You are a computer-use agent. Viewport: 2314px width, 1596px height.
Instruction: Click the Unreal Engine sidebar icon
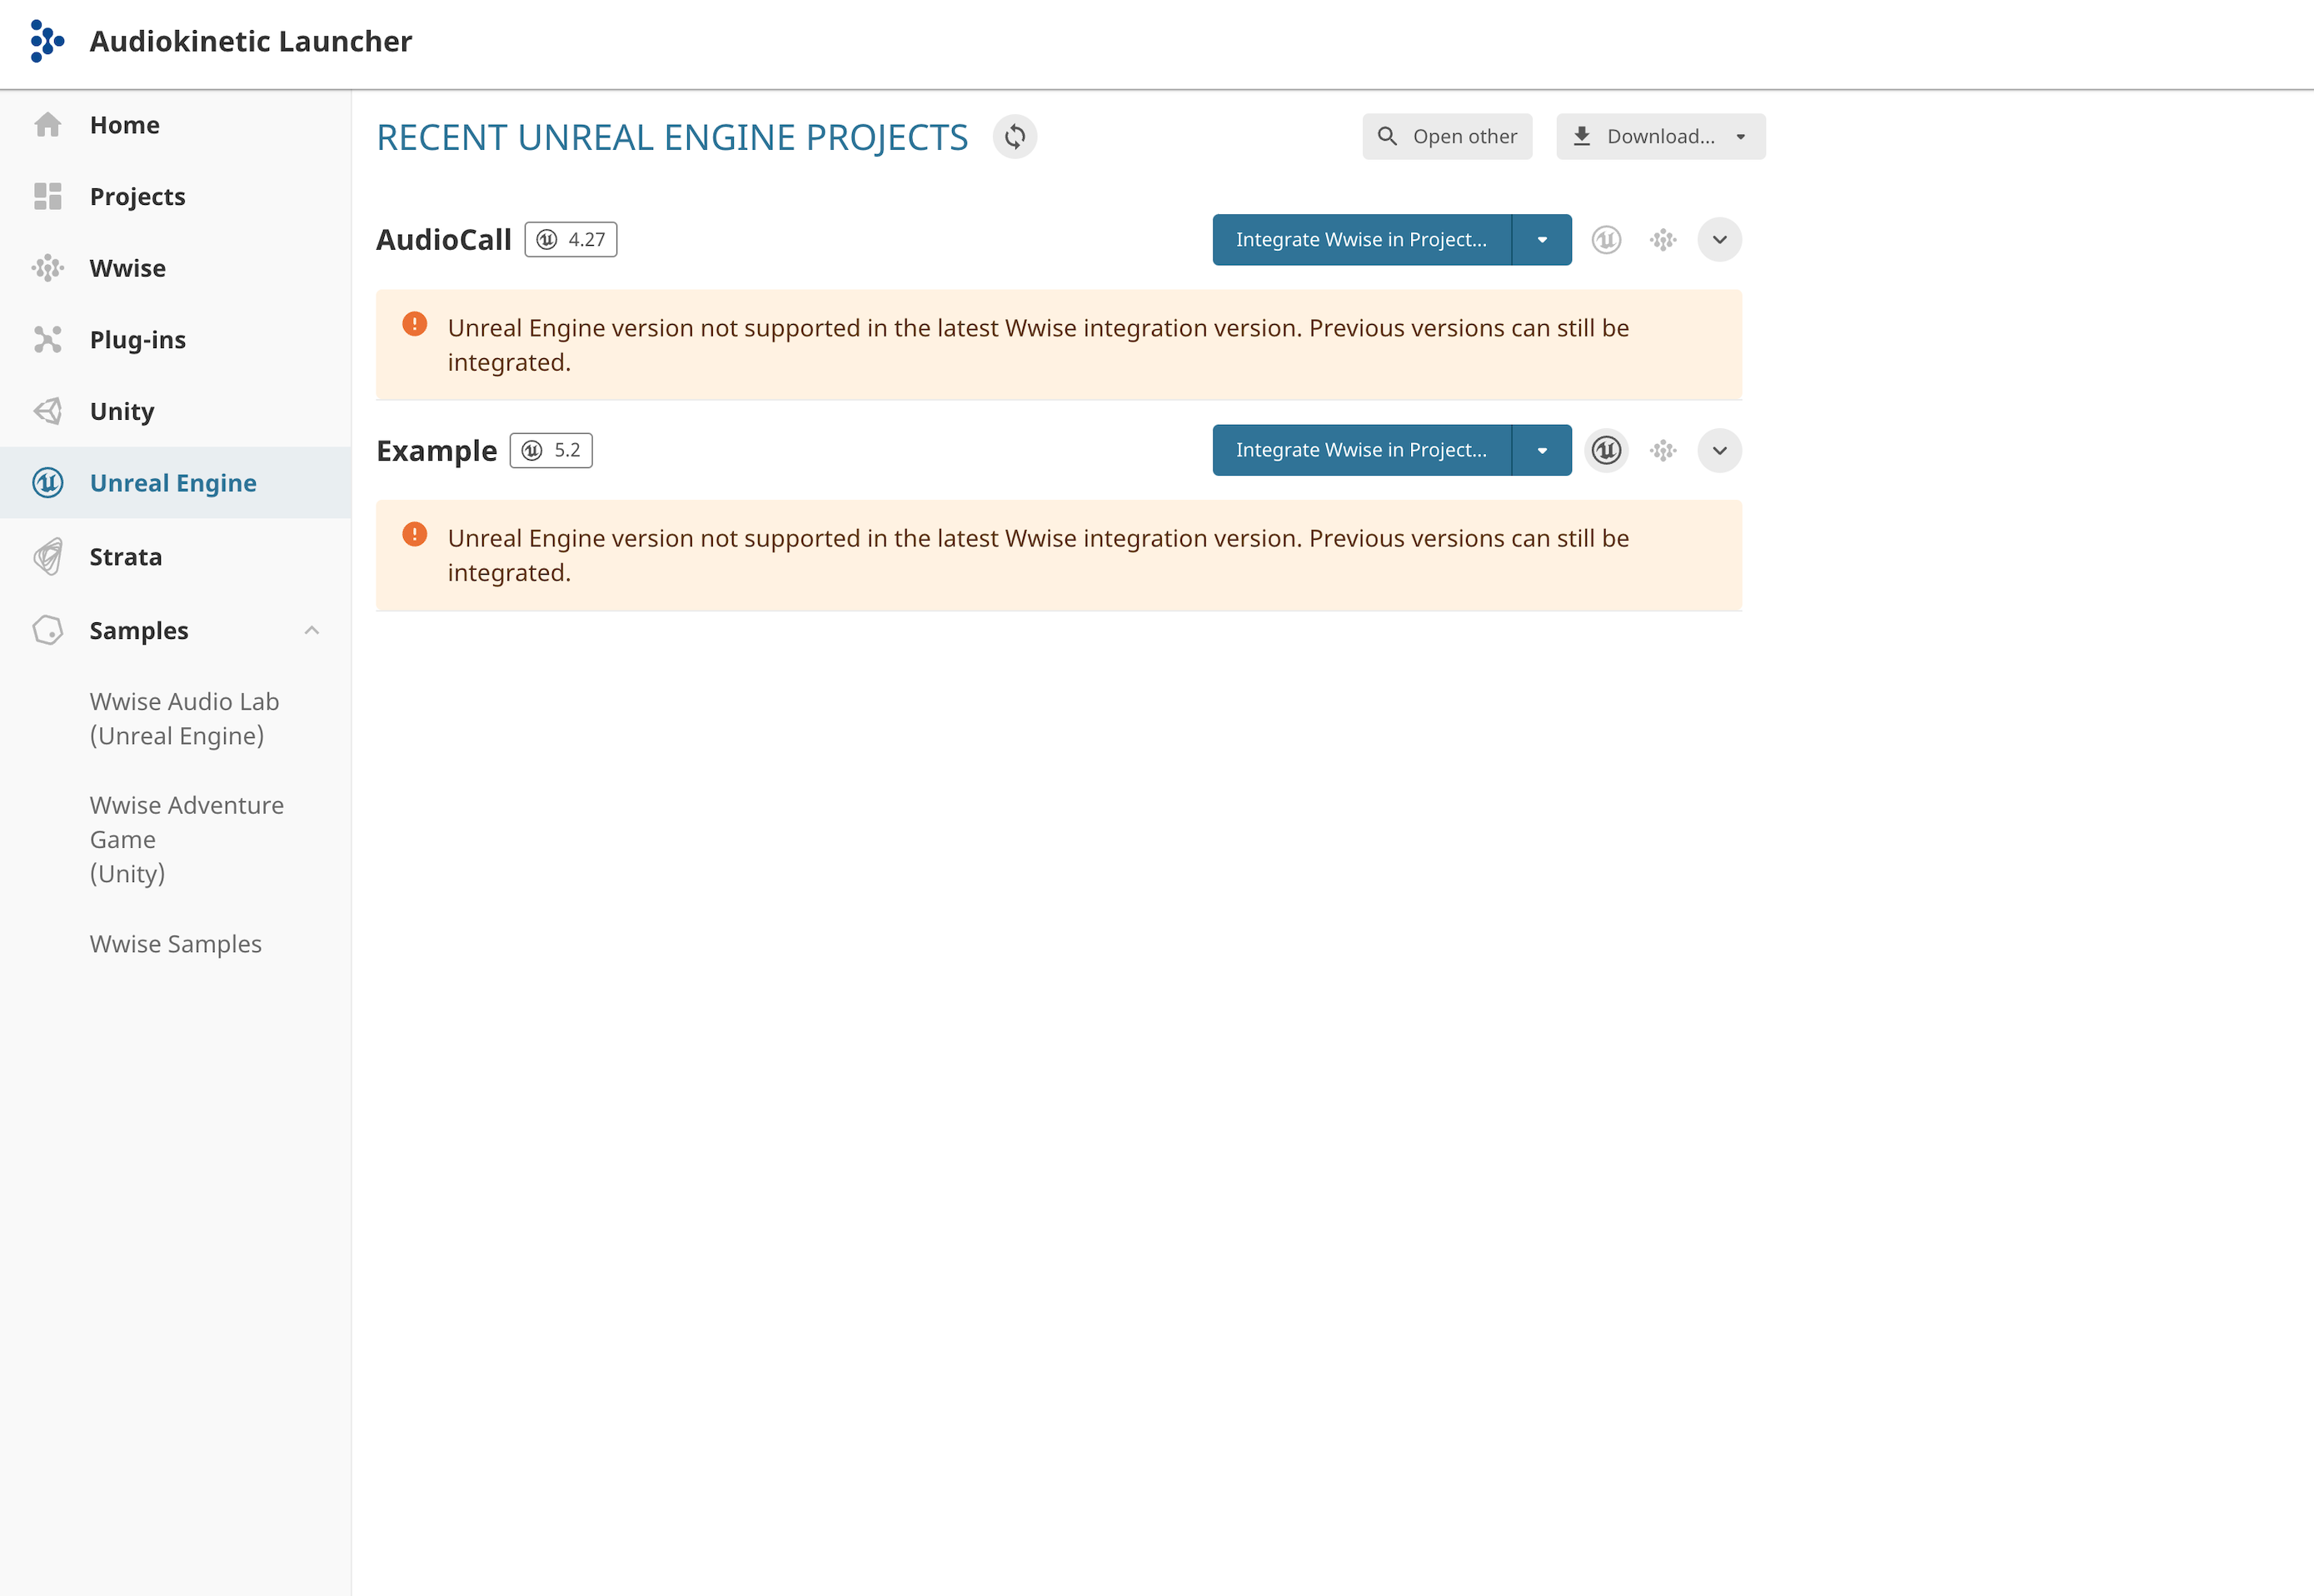(x=47, y=483)
